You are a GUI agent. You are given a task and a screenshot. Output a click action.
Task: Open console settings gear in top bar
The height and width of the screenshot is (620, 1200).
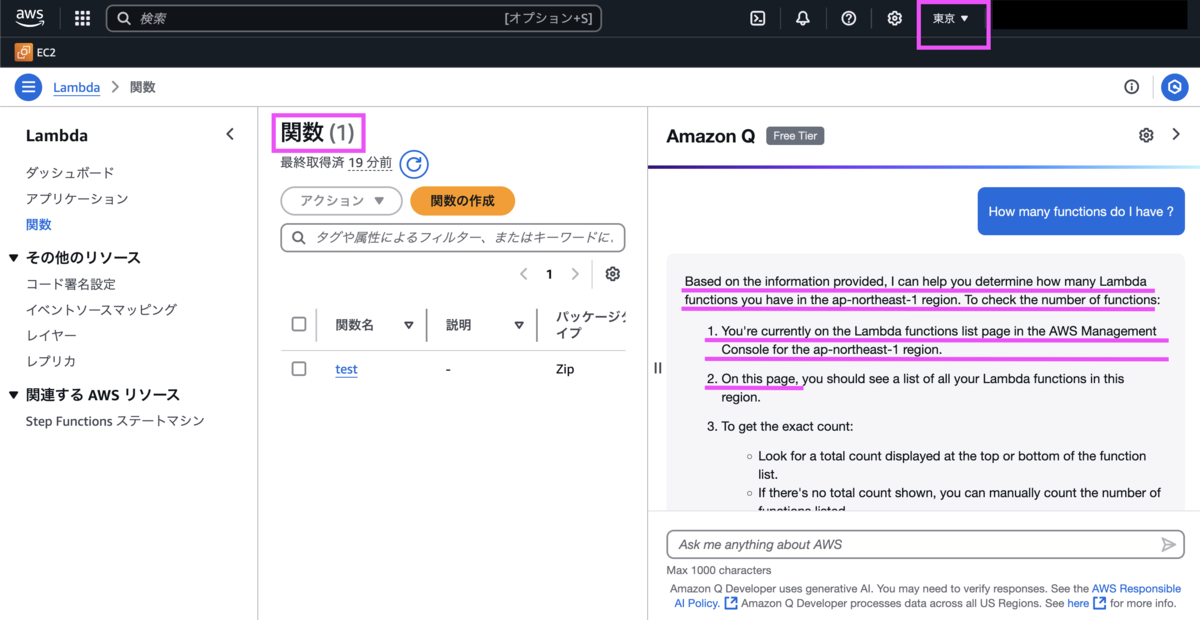click(895, 18)
